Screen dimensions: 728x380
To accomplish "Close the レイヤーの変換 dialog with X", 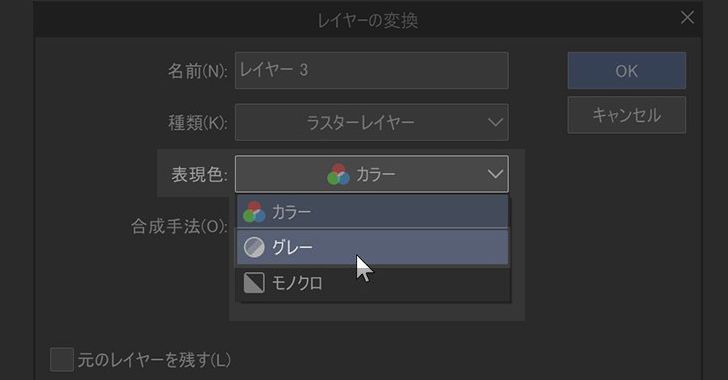I will point(687,18).
